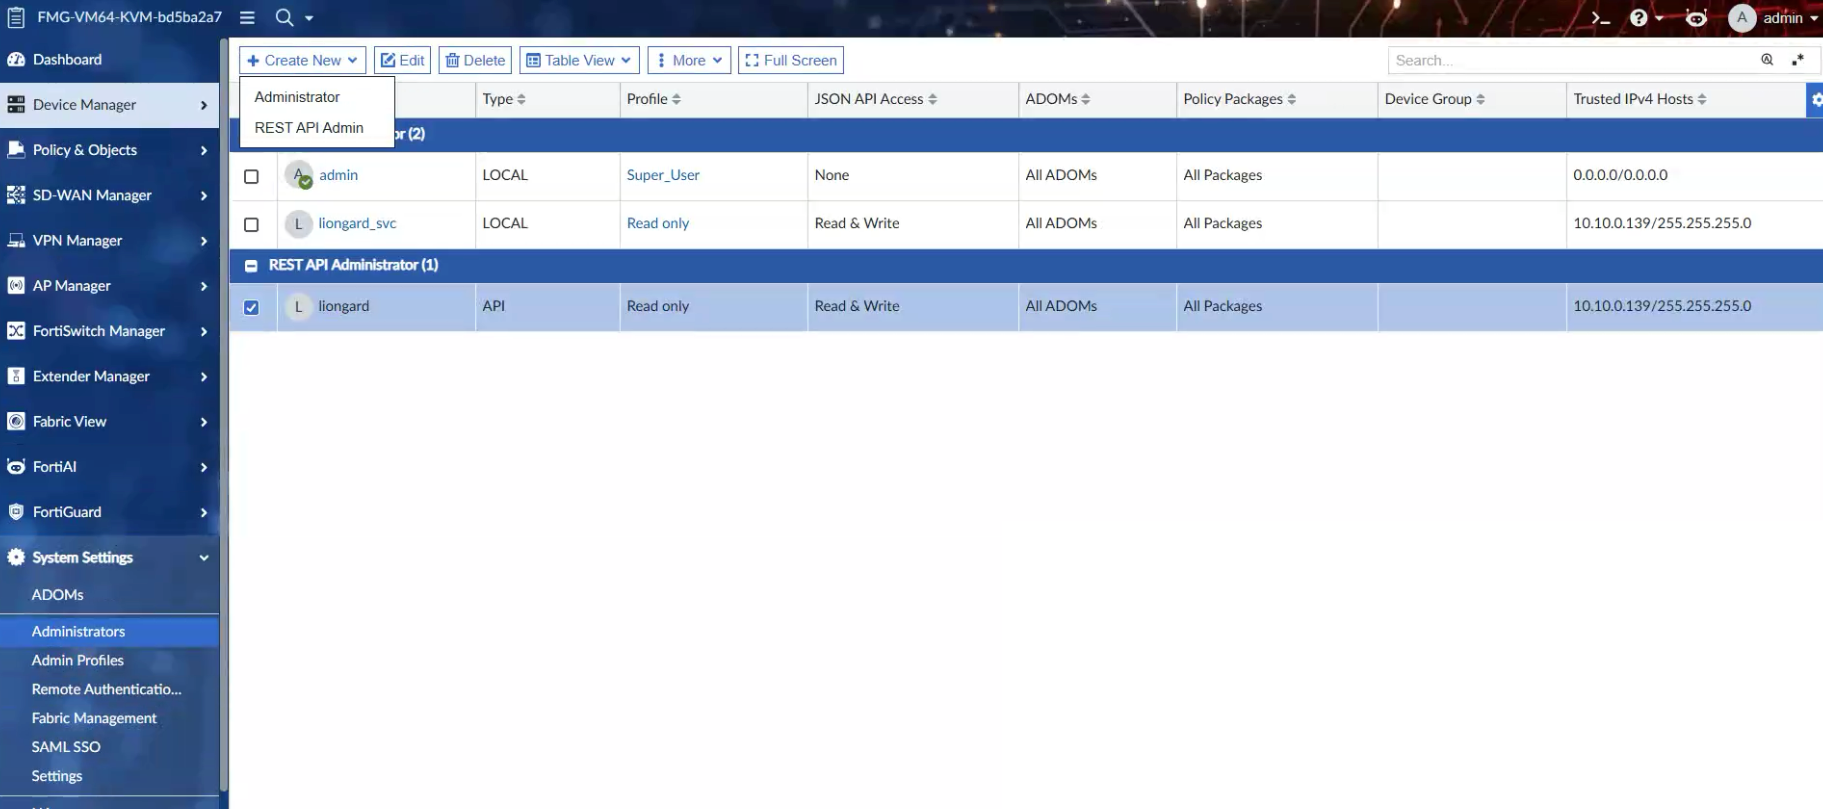Sort by the Type column header
Image resolution: width=1823 pixels, height=809 pixels.
503,99
